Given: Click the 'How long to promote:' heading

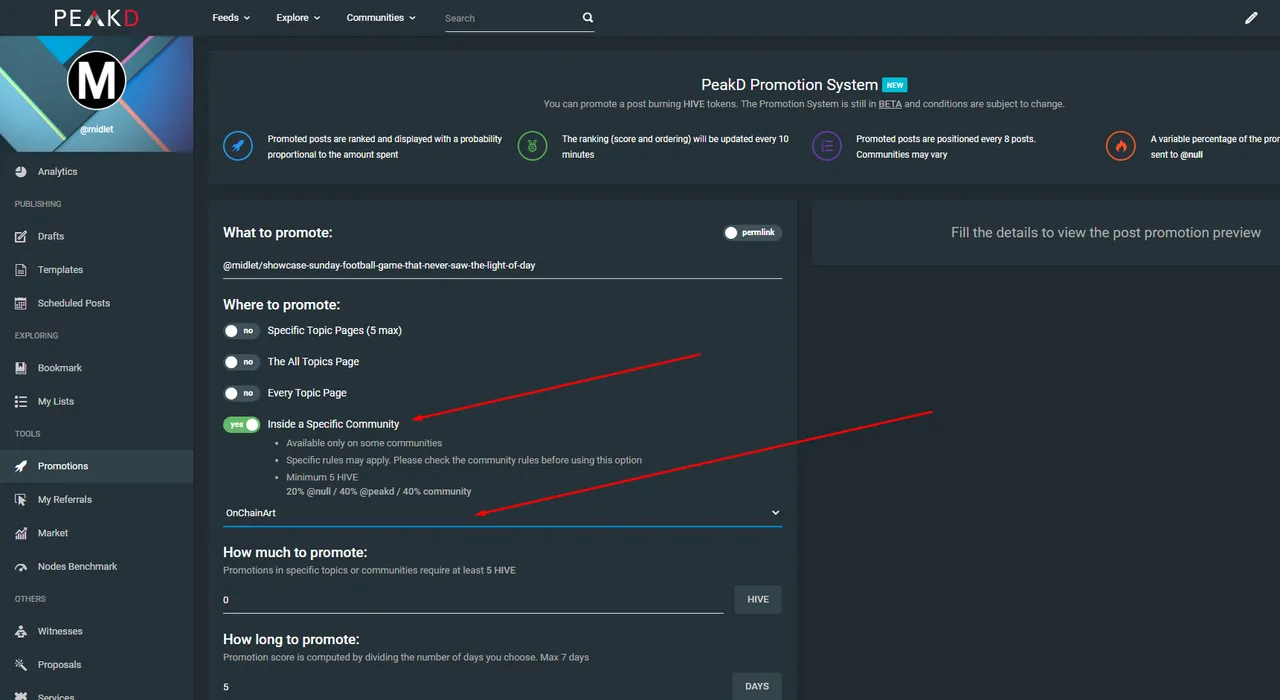Looking at the screenshot, I should coord(291,639).
